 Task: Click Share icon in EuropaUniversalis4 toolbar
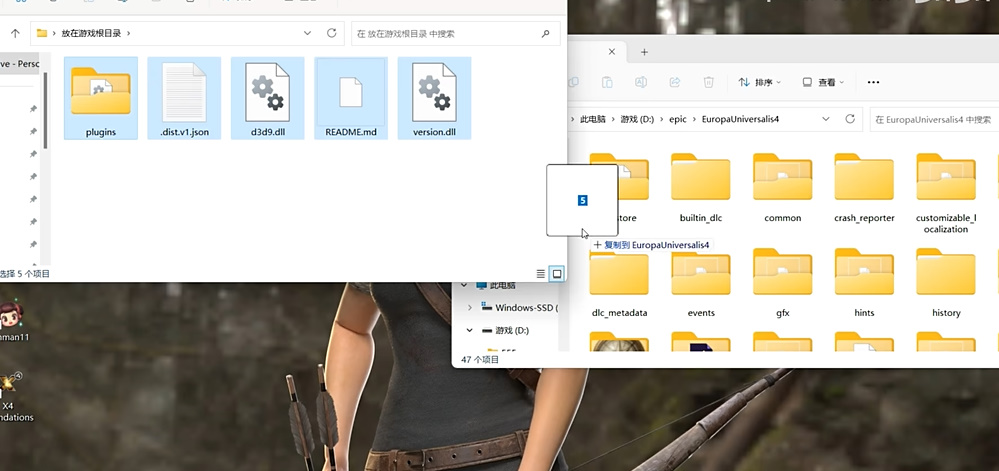pyautogui.click(x=675, y=82)
